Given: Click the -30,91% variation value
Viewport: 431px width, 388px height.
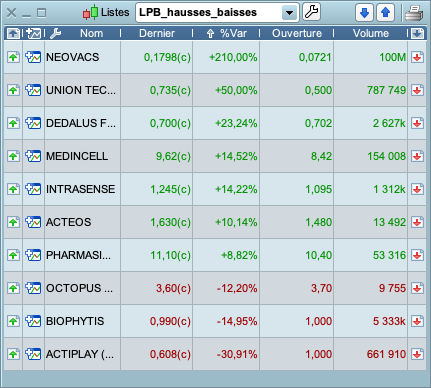Looking at the screenshot, I should click(x=237, y=354).
